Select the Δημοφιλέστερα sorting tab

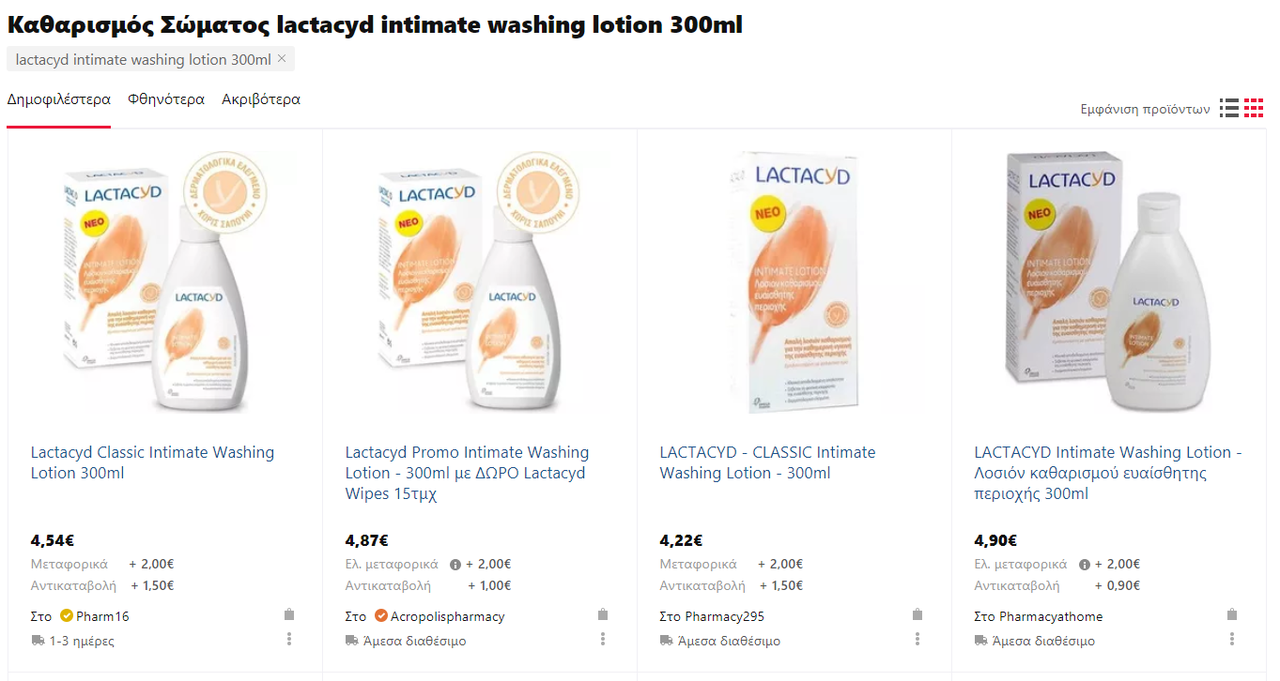tap(59, 100)
